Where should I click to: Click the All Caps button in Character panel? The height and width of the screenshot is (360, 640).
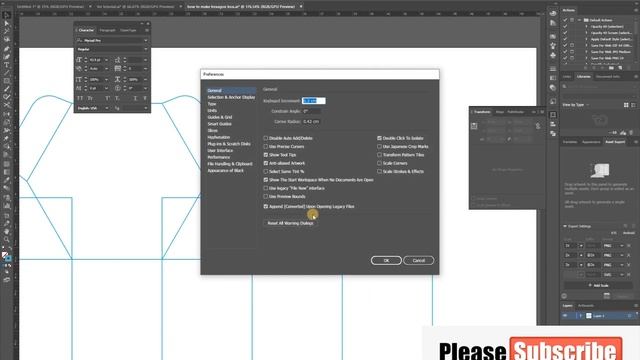point(80,98)
